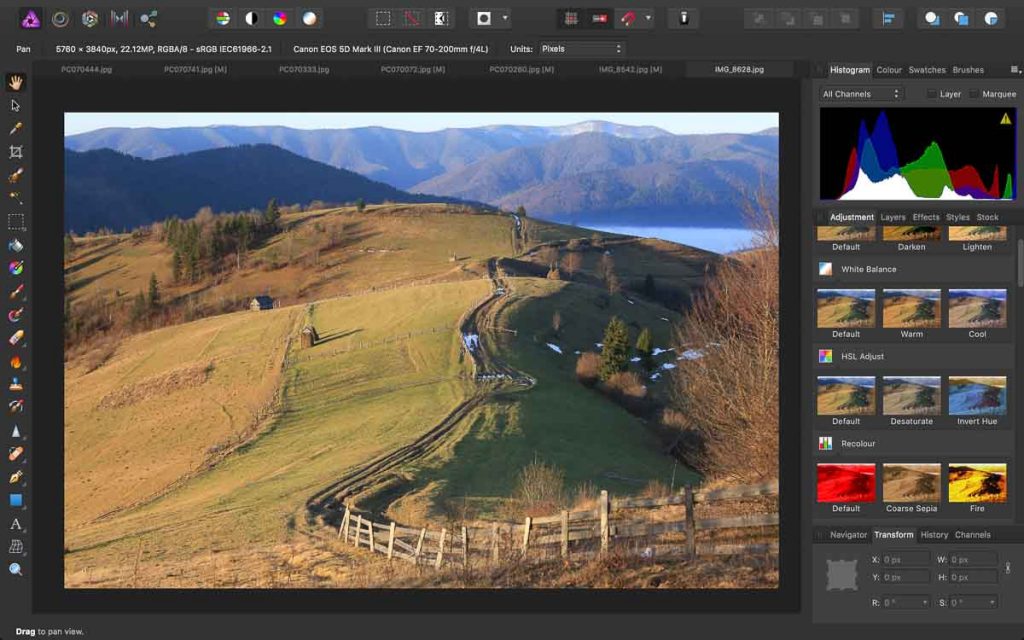Select the Zoom magnifier tool

pyautogui.click(x=16, y=569)
